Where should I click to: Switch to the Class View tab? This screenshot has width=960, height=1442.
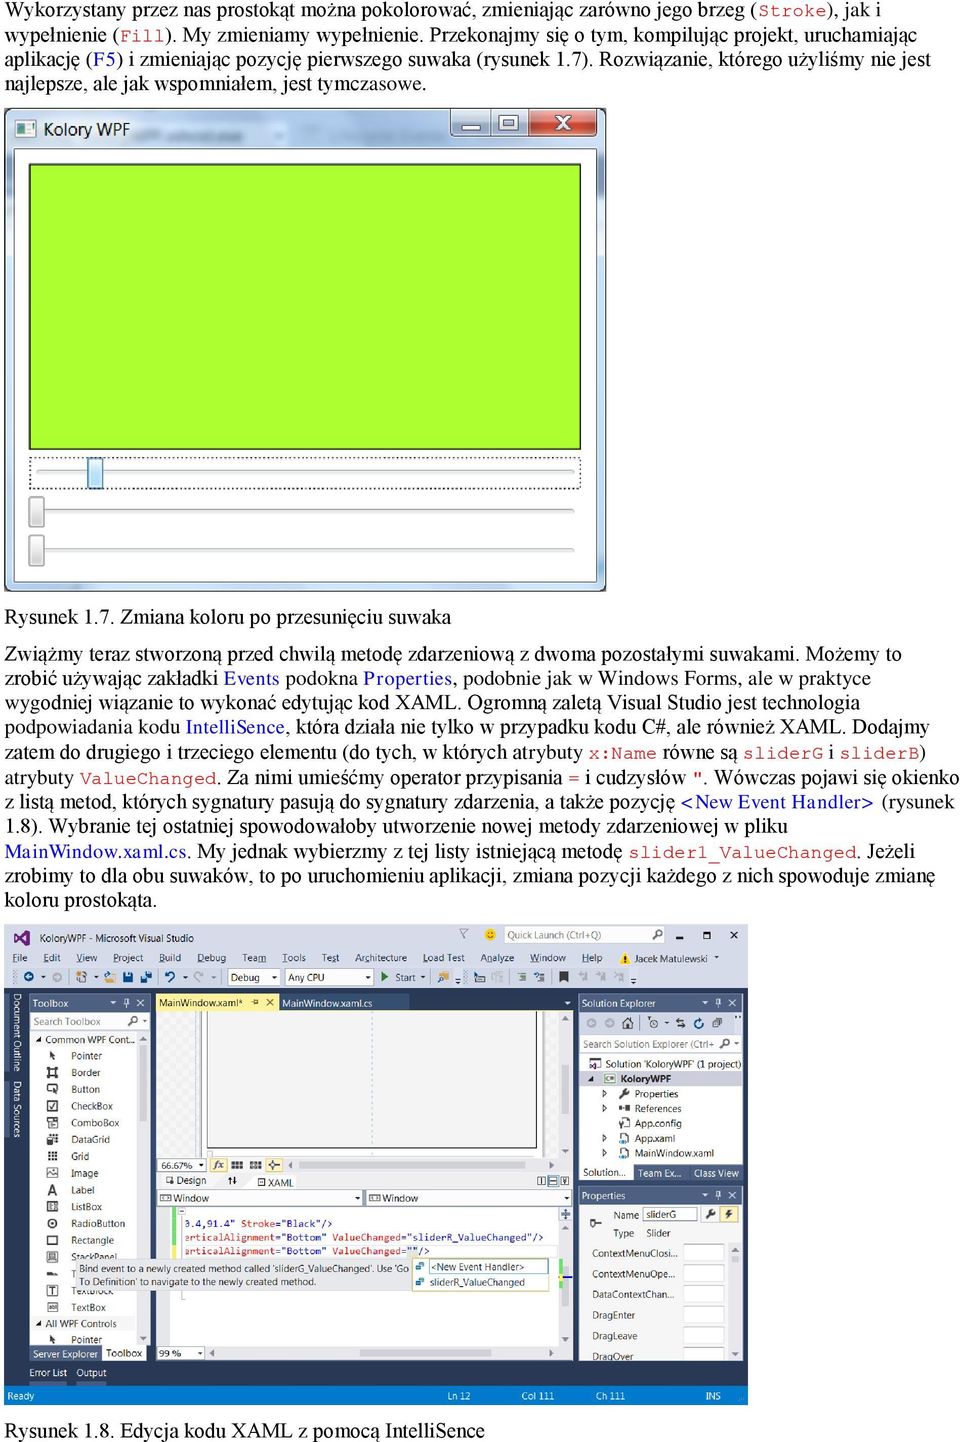[x=716, y=1173]
